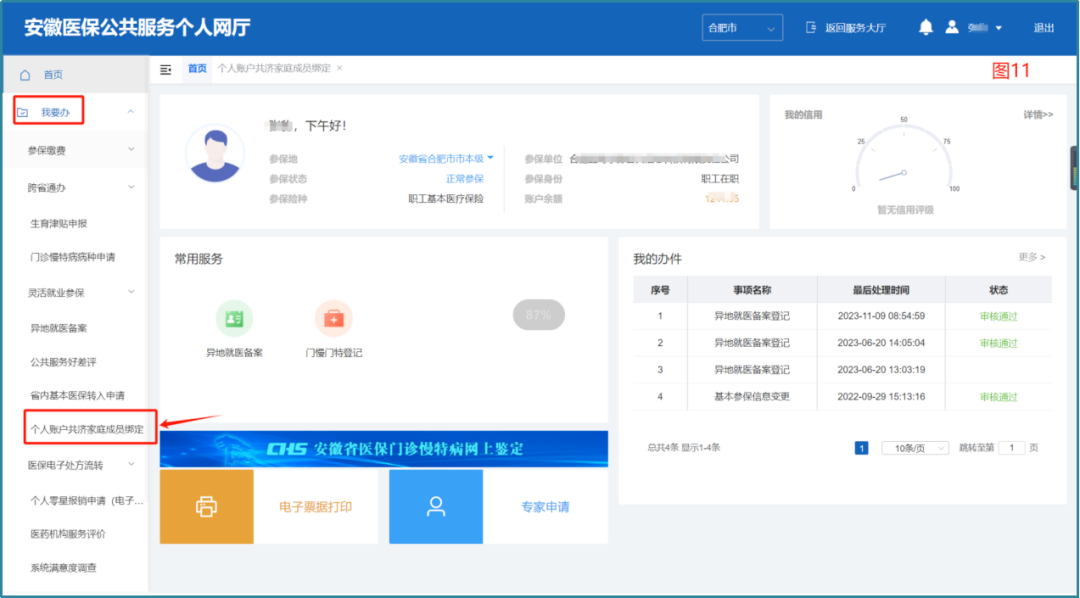Open the 安徽省合肥市市本级 参保地 dropdown
The height and width of the screenshot is (598, 1080).
click(x=446, y=158)
